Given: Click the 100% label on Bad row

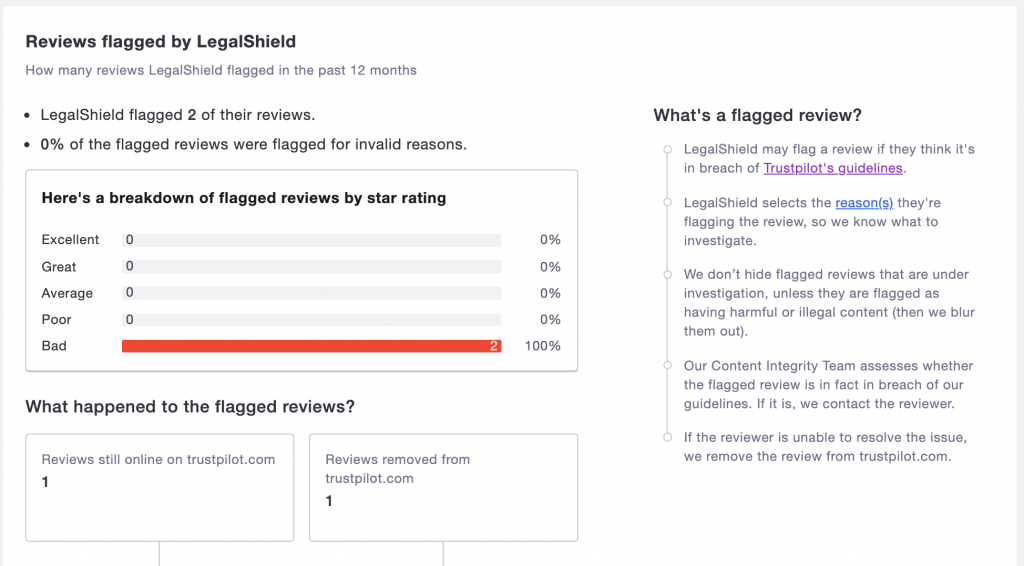Looking at the screenshot, I should coord(542,346).
